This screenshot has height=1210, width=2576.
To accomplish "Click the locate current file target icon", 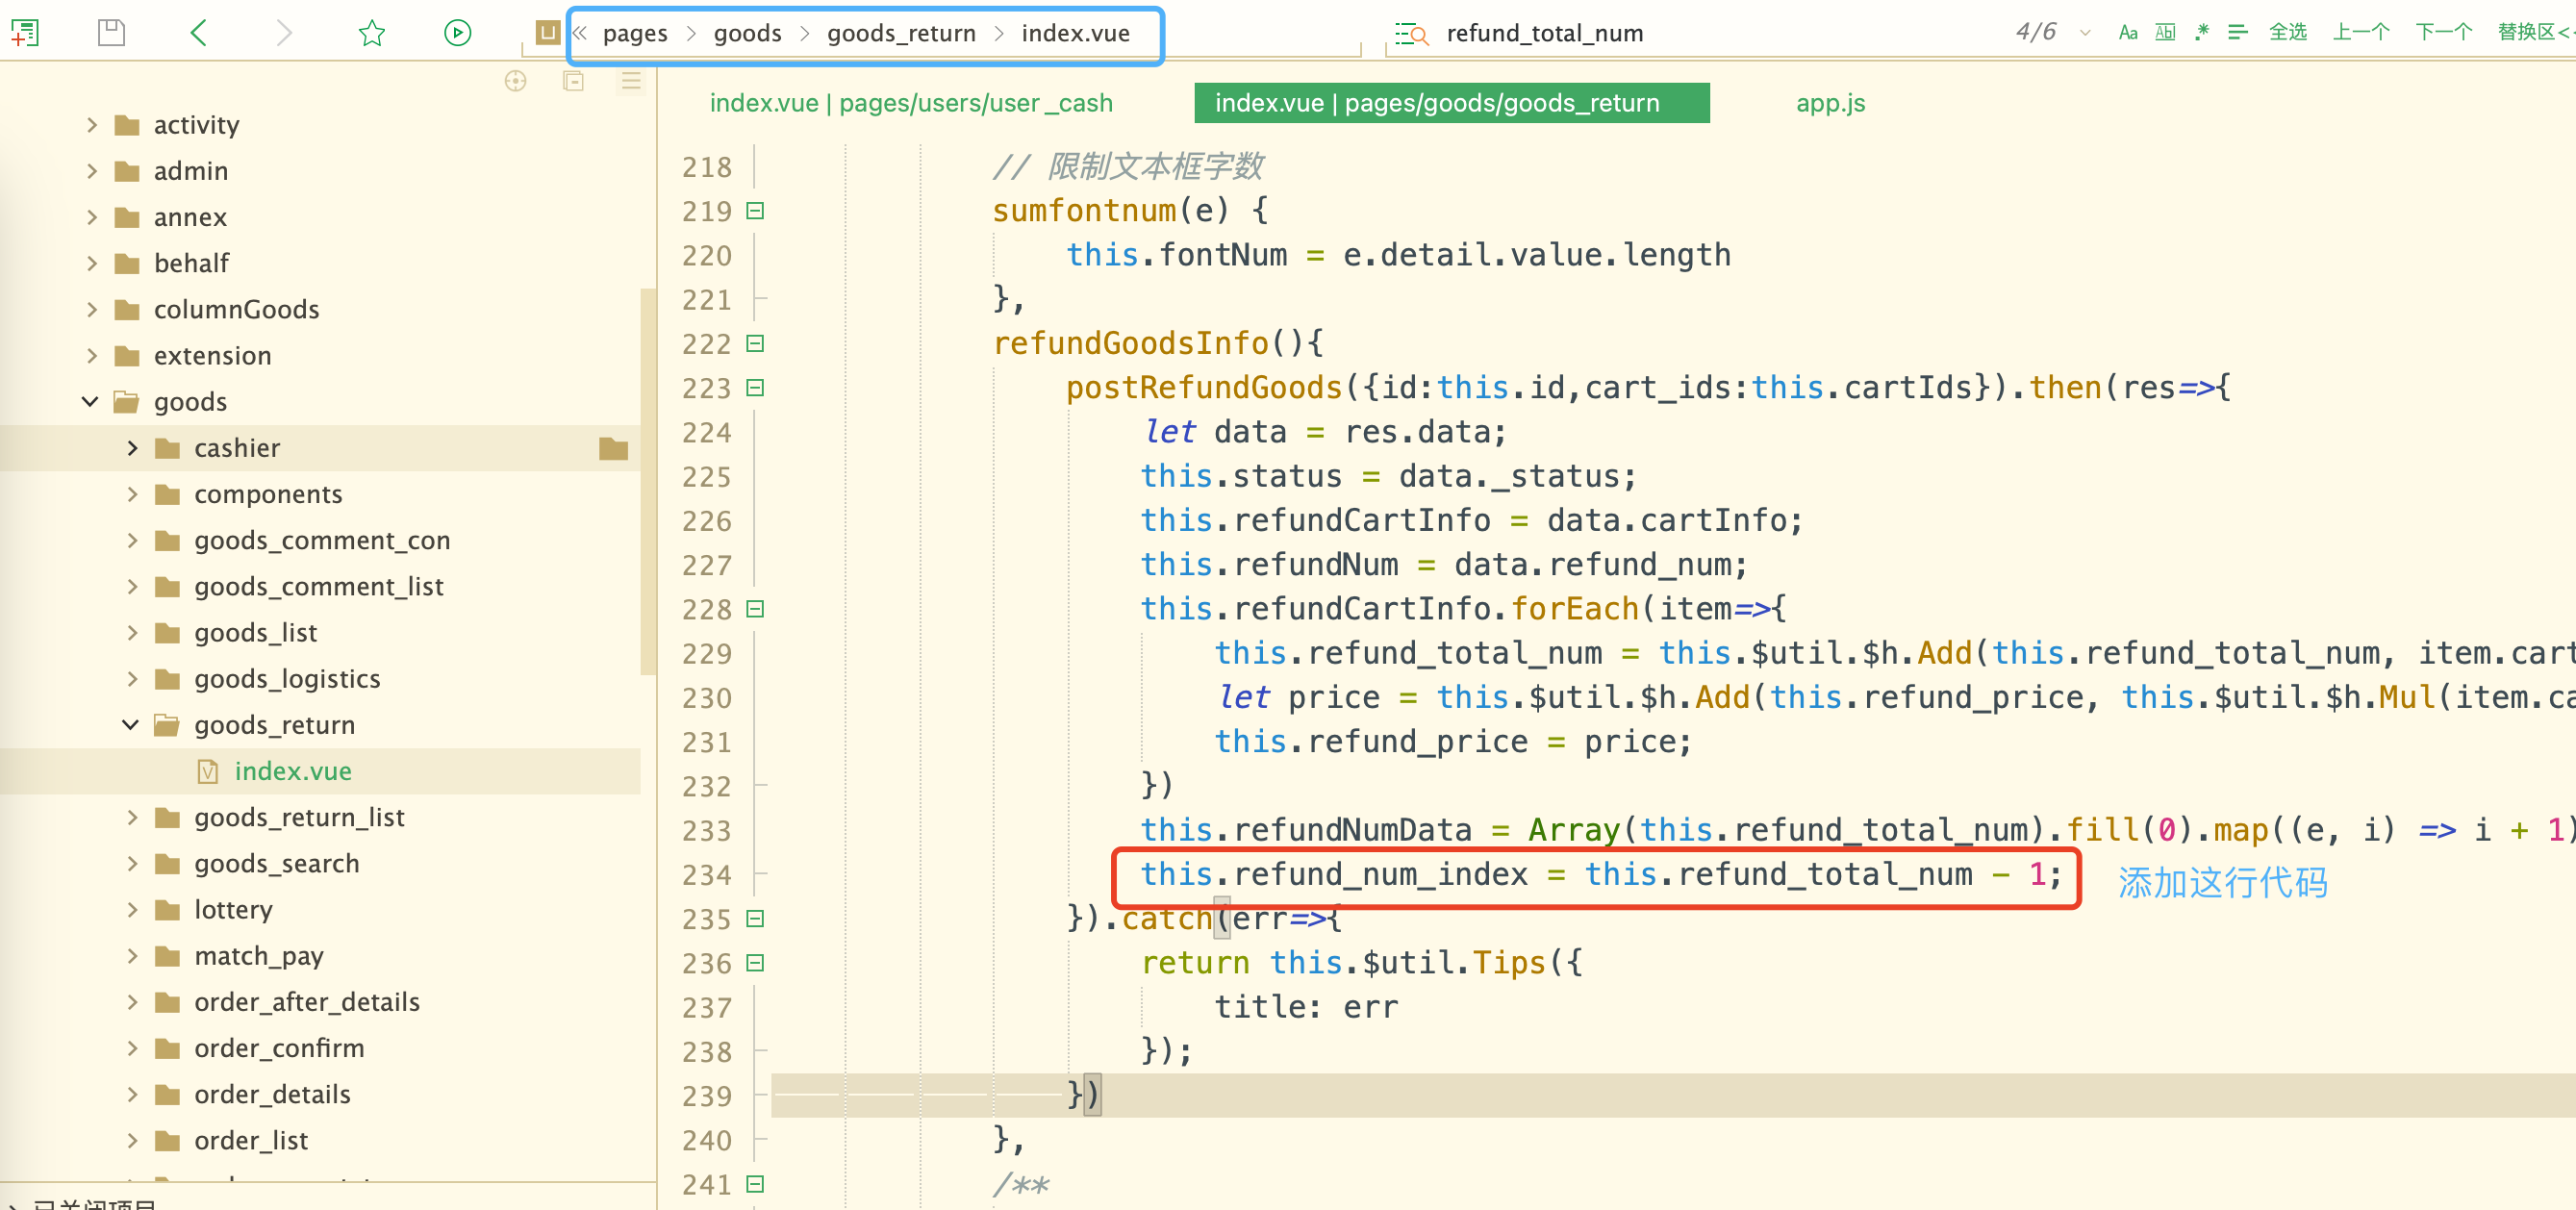I will tap(515, 81).
